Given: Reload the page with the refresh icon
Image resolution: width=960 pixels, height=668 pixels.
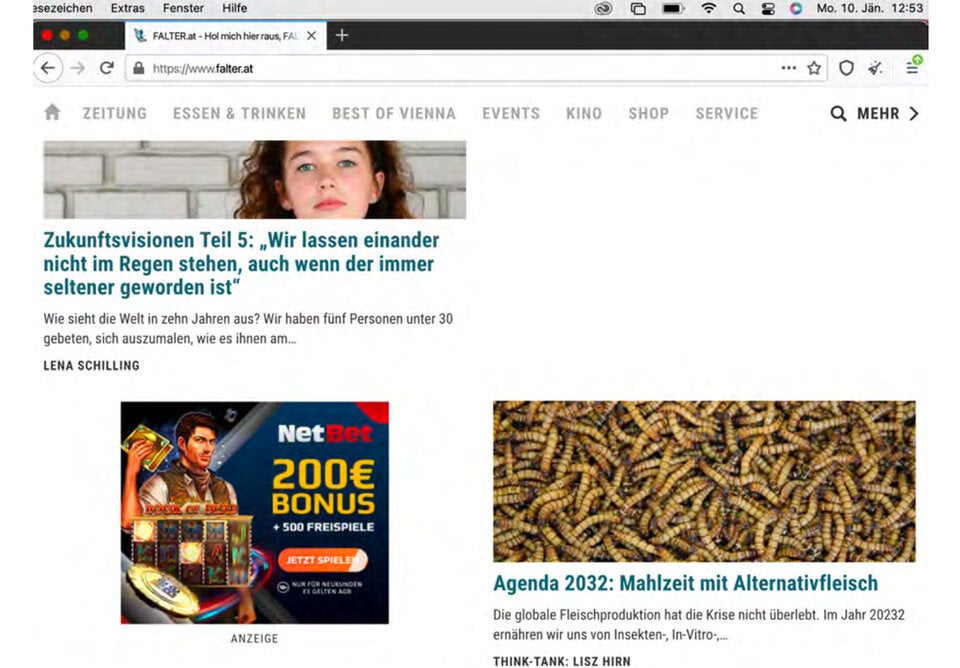Looking at the screenshot, I should [106, 68].
